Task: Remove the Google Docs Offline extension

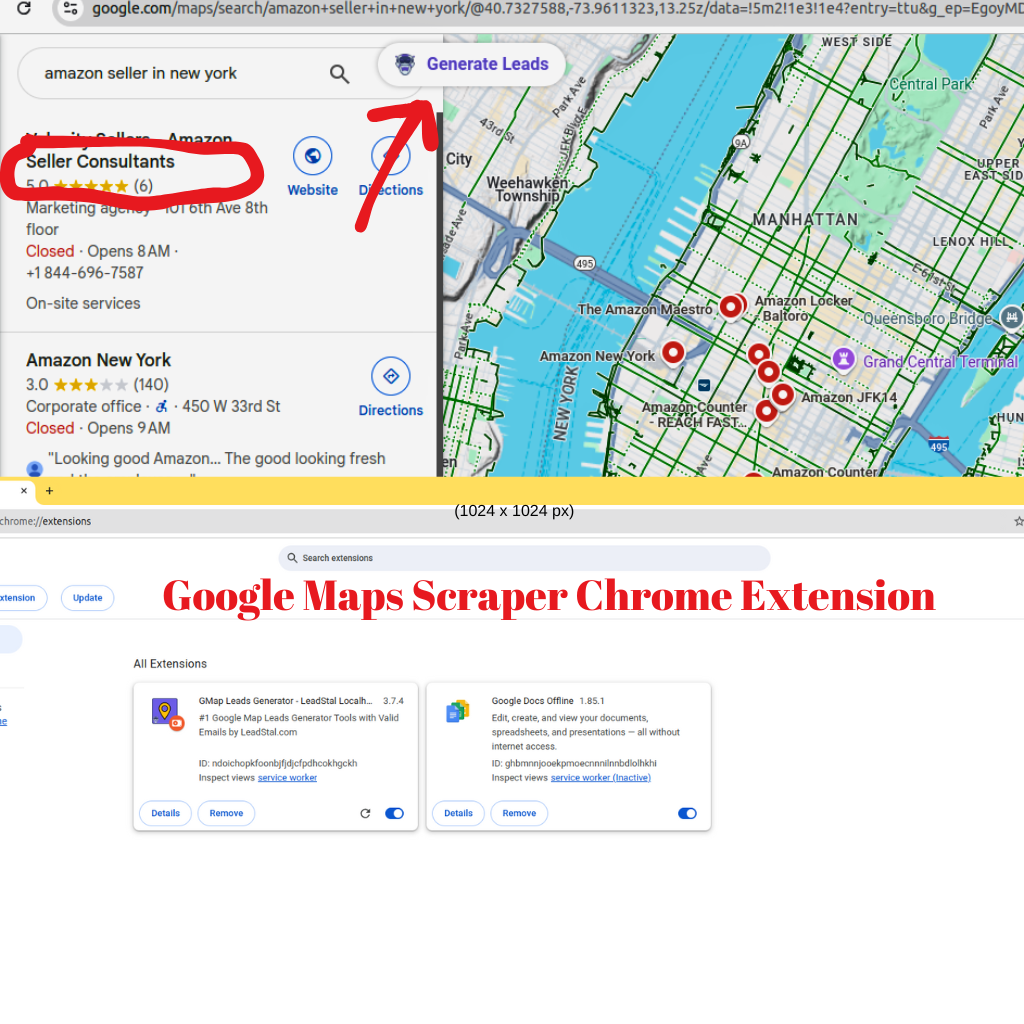Action: [519, 814]
